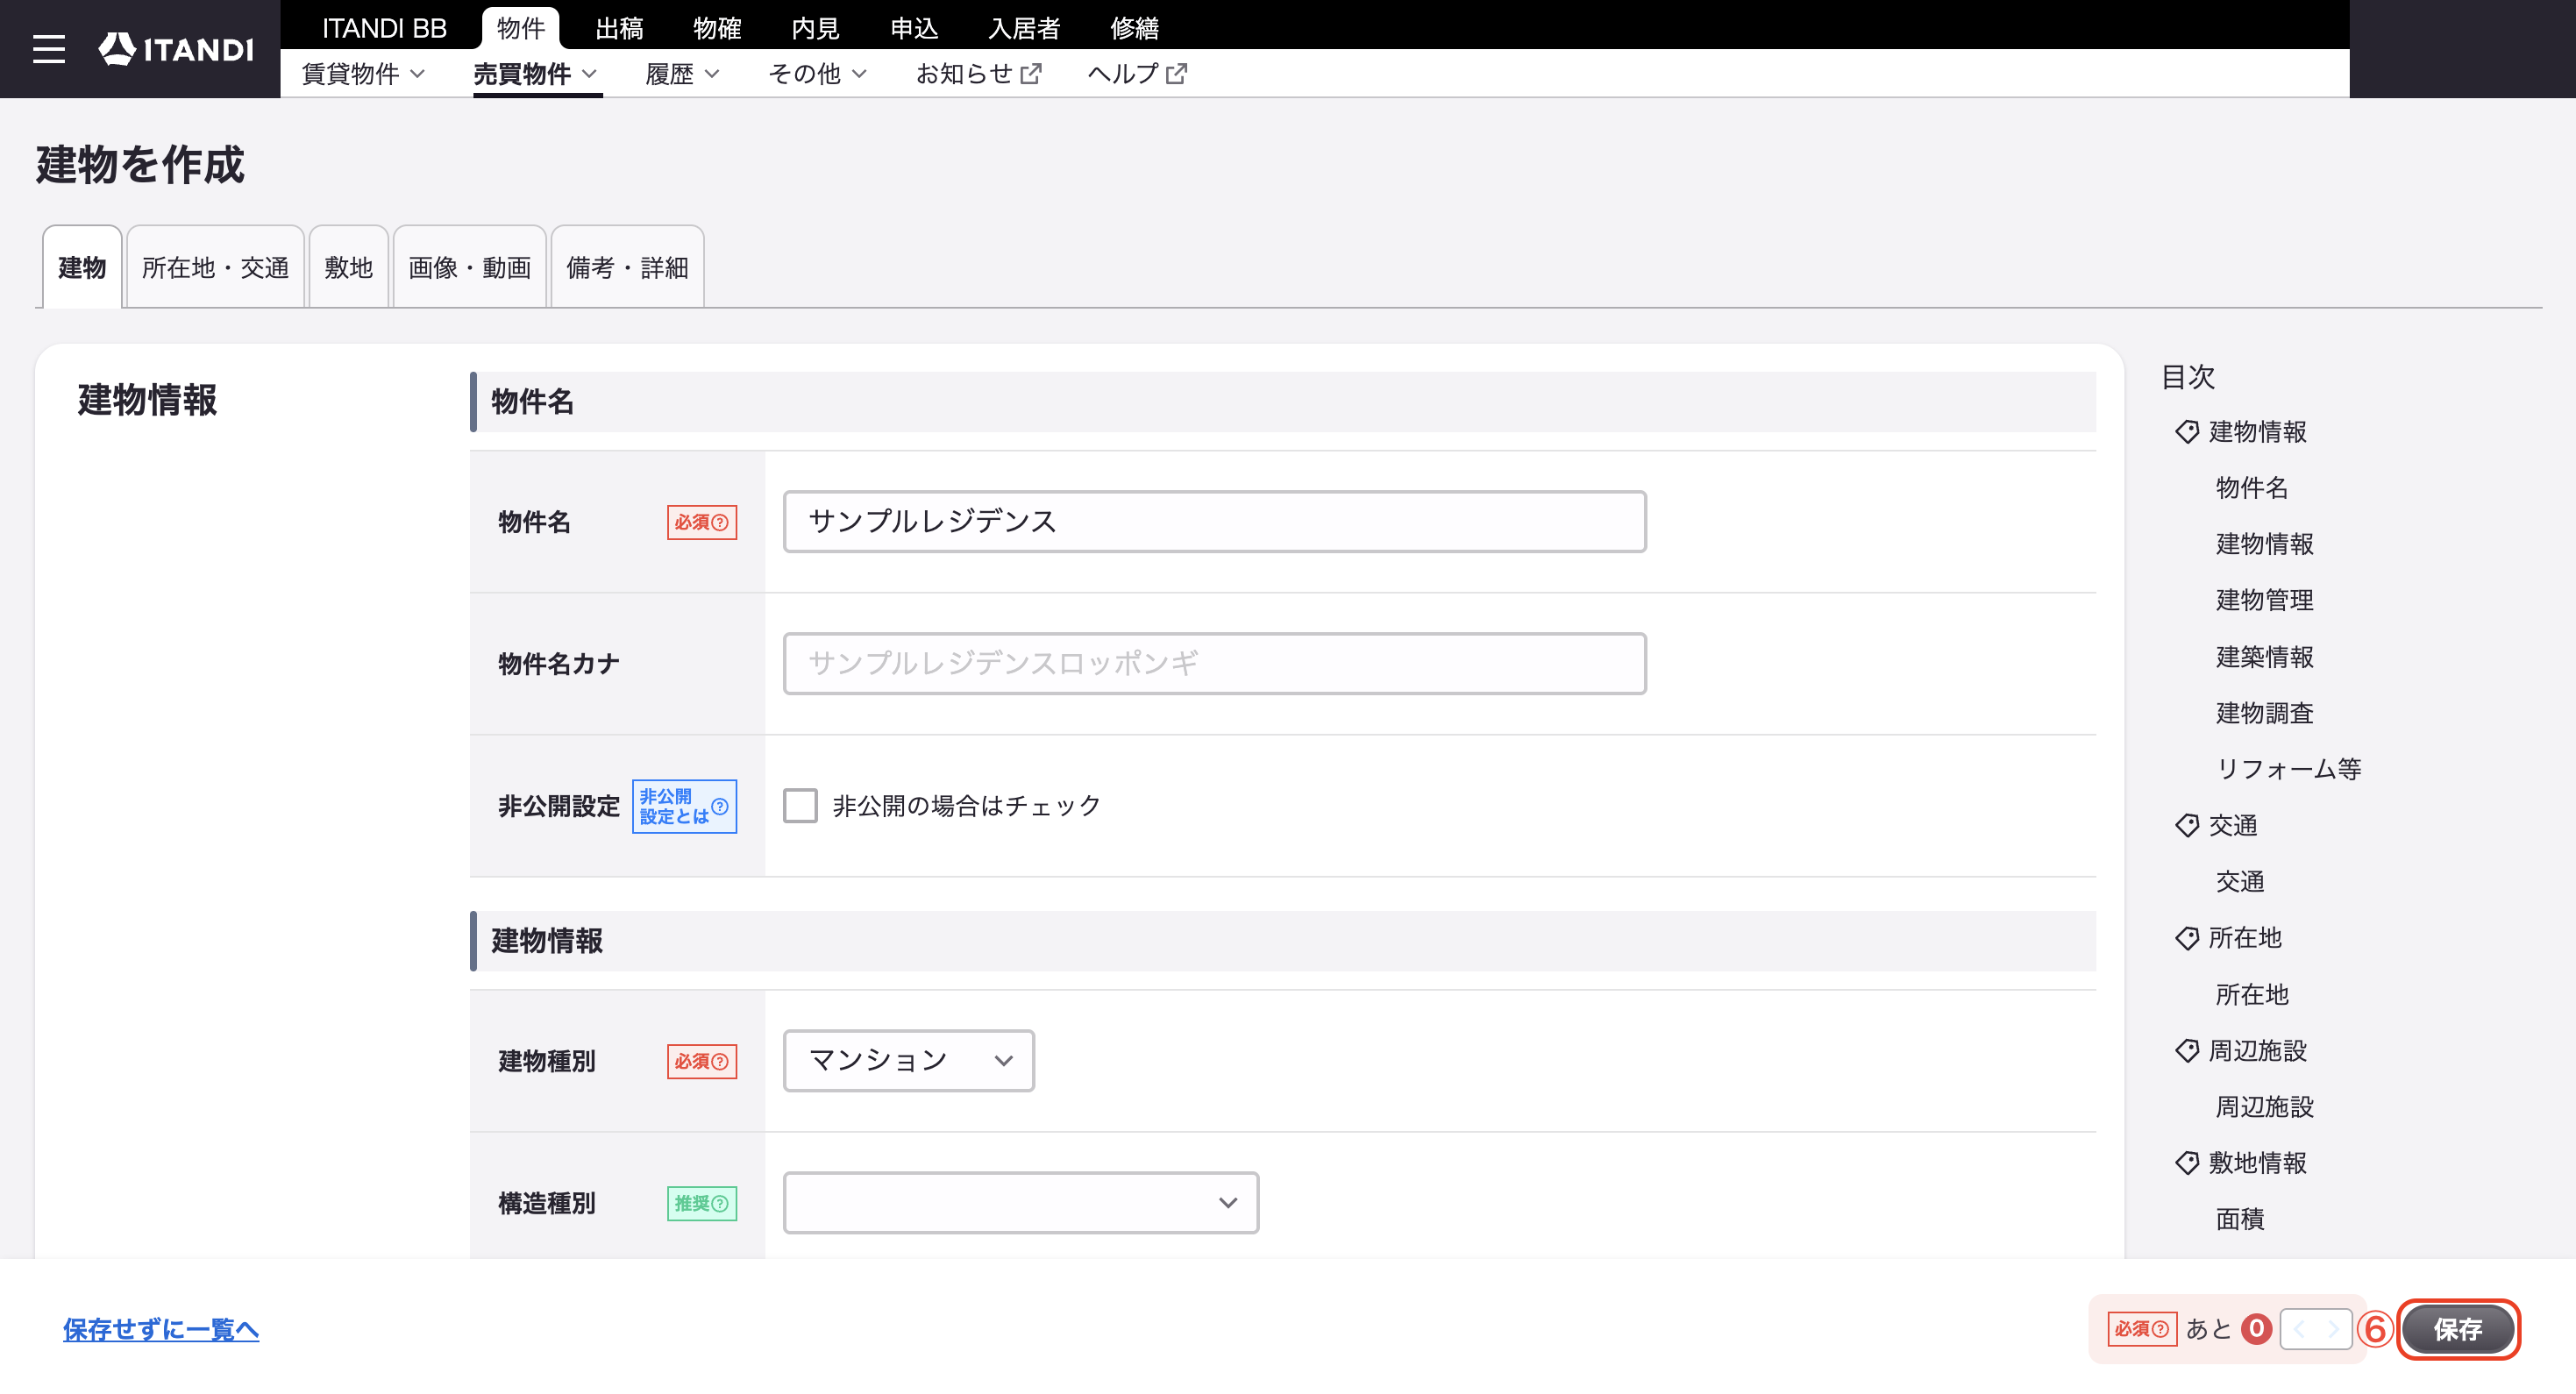
Task: Switch to the 建物 tab
Action: [82, 267]
